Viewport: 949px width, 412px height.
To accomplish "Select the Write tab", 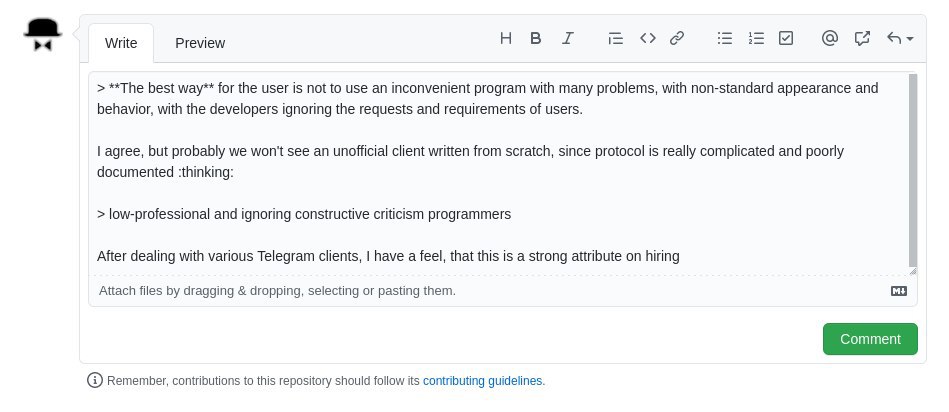I will tap(121, 43).
